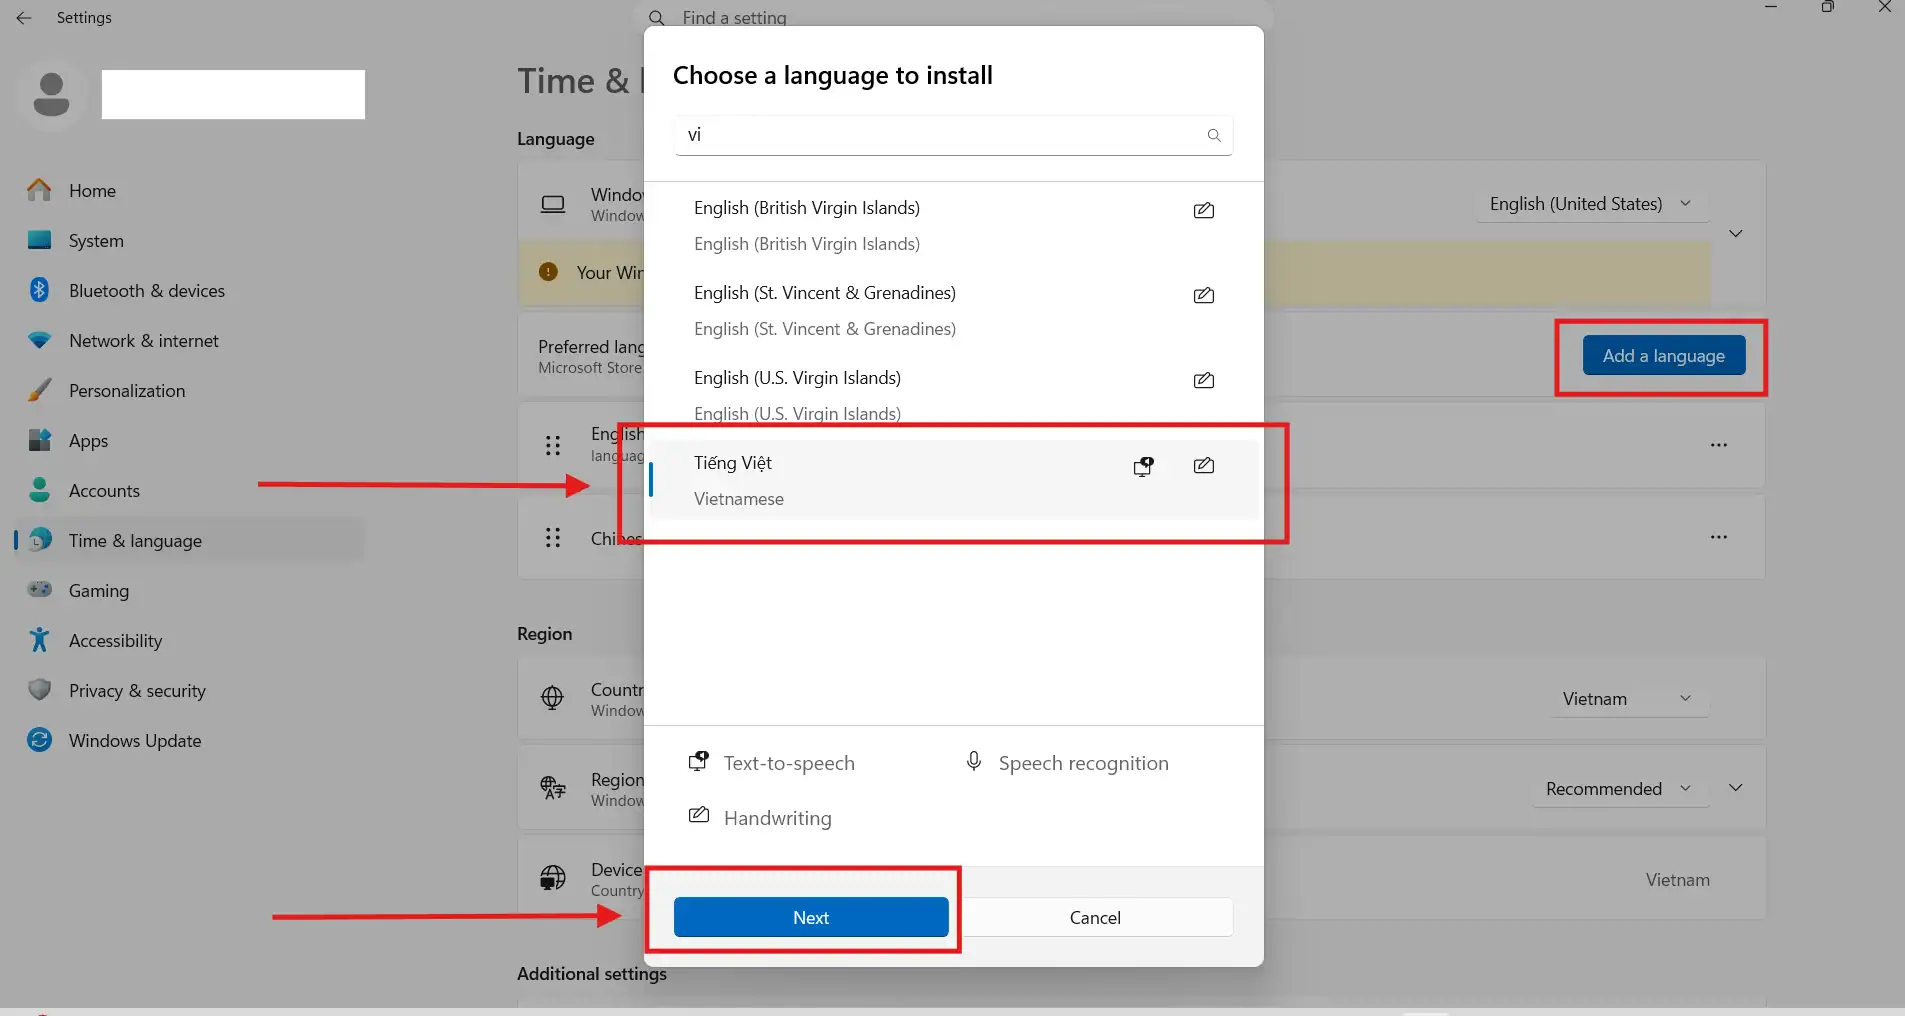Click the user profile avatar icon
Image resolution: width=1905 pixels, height=1016 pixels.
[51, 95]
